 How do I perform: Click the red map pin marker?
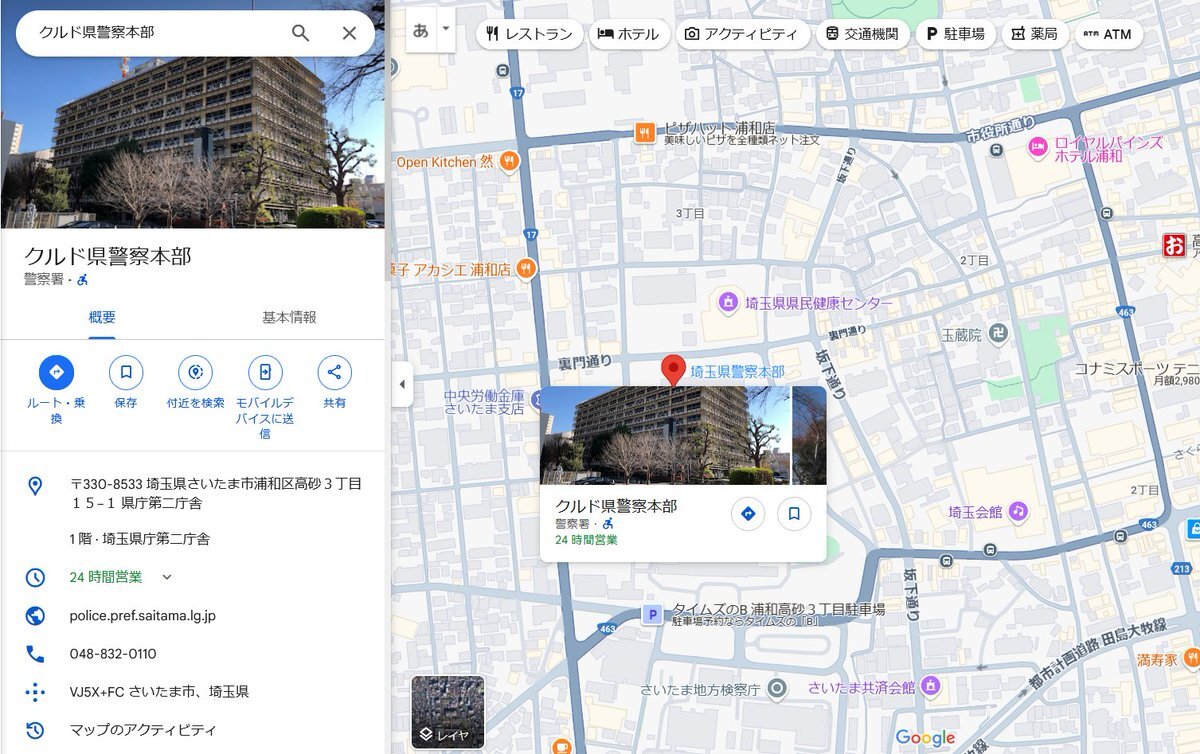tap(674, 369)
